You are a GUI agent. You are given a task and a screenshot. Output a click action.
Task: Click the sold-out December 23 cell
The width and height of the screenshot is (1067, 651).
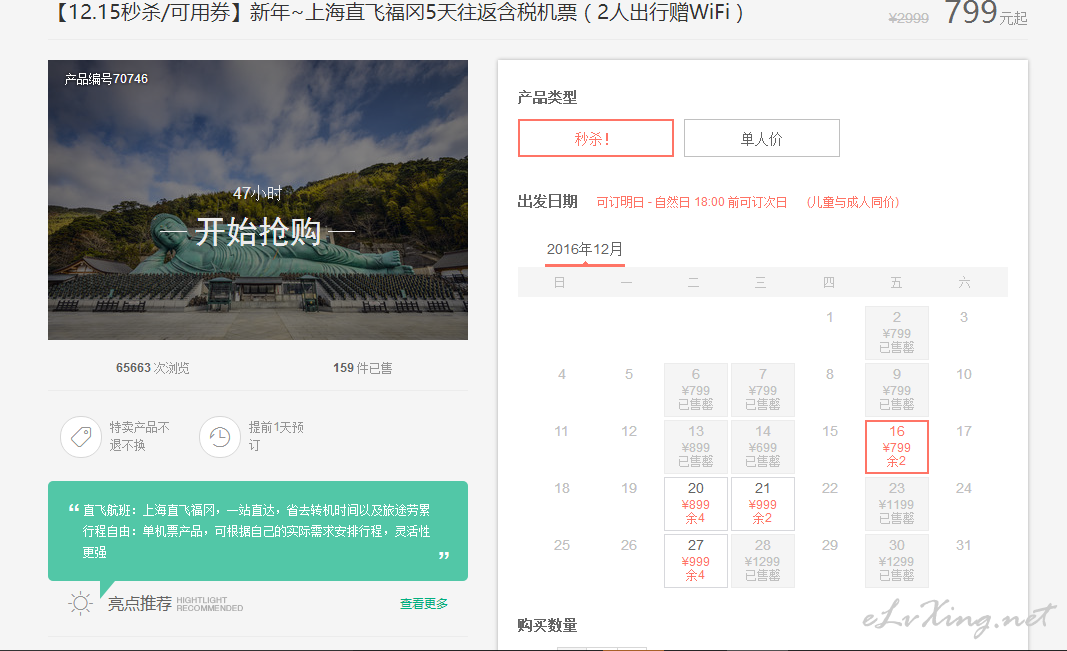click(896, 503)
